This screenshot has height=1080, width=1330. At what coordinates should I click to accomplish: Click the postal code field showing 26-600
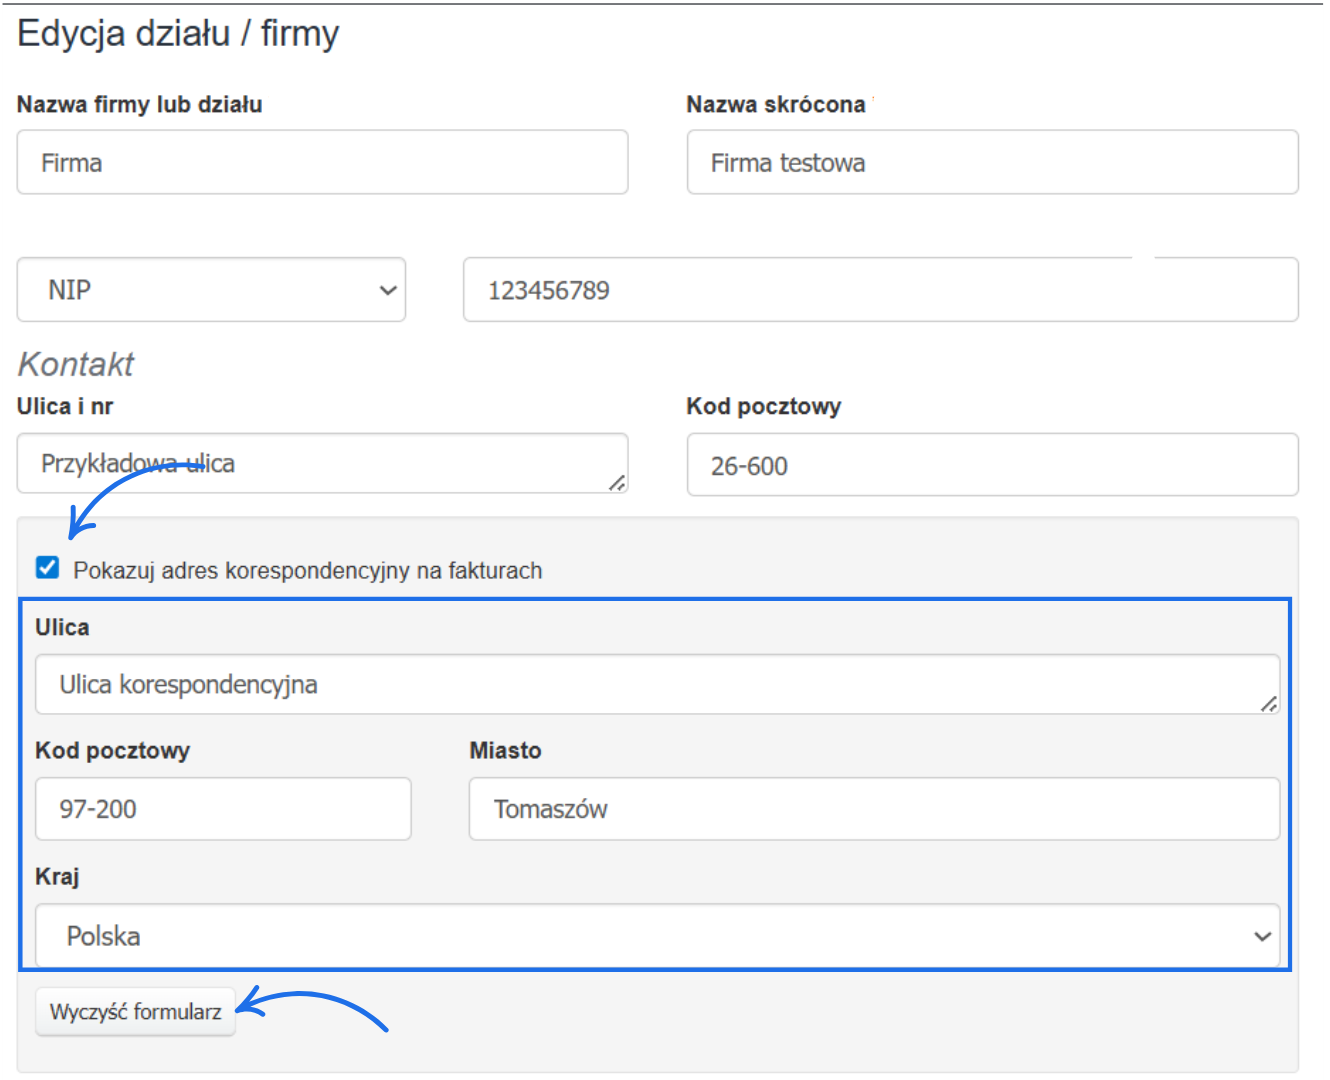992,466
